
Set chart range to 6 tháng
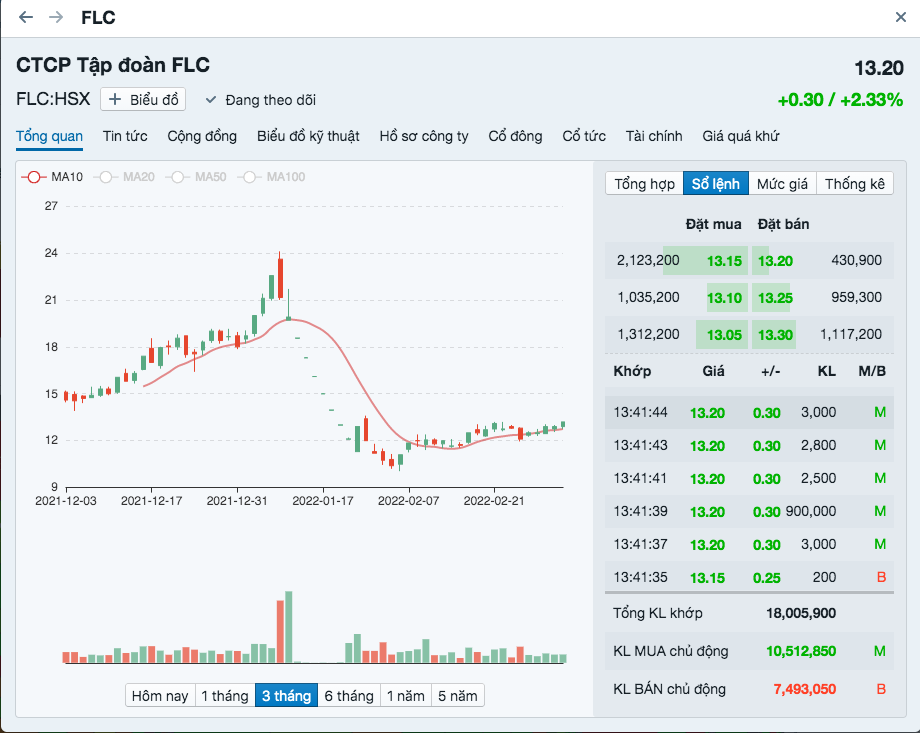pos(349,695)
